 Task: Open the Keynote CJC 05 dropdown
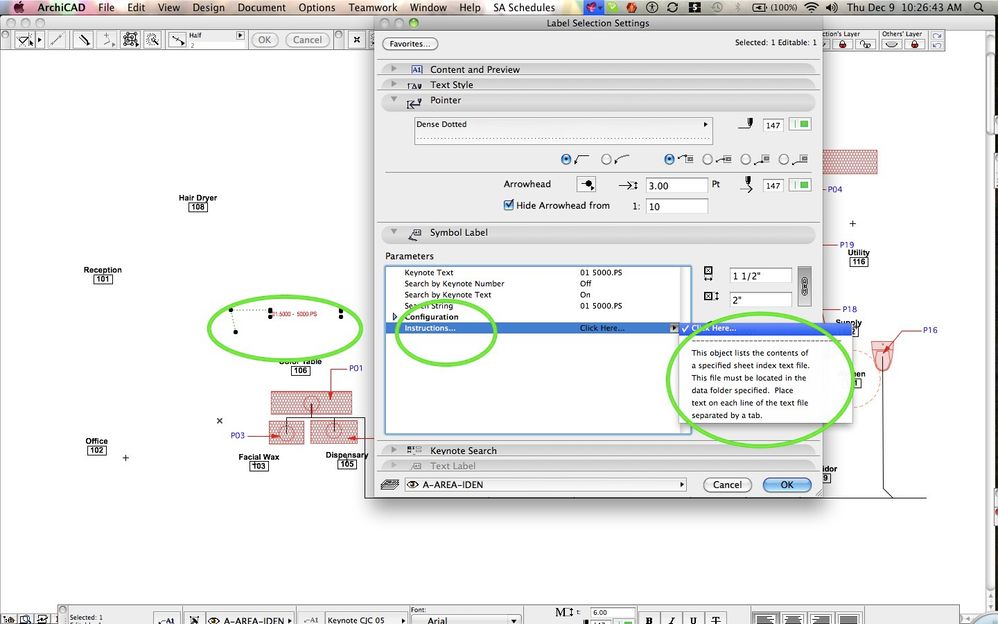[x=365, y=620]
